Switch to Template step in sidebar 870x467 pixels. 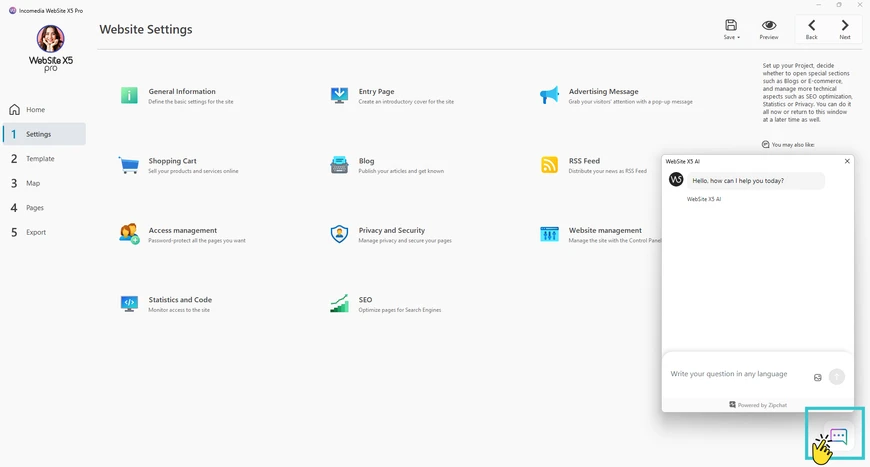(40, 159)
